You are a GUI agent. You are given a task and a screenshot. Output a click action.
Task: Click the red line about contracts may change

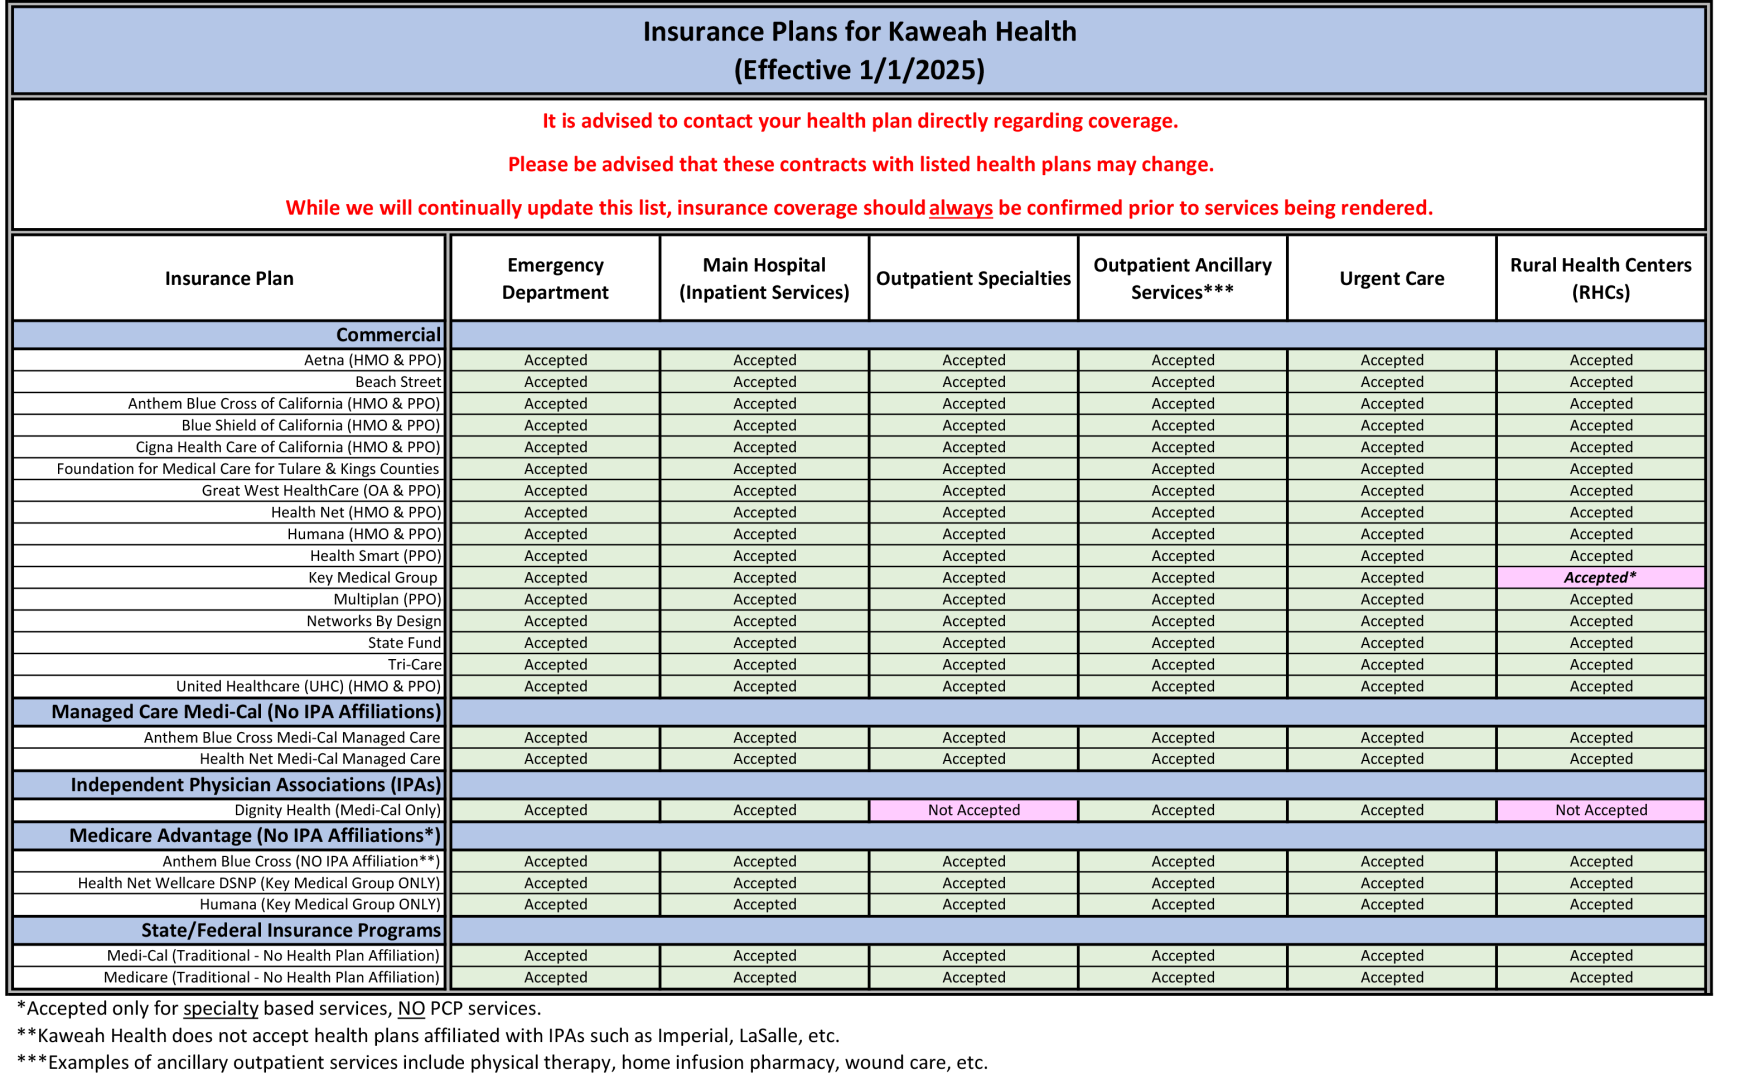point(861,163)
